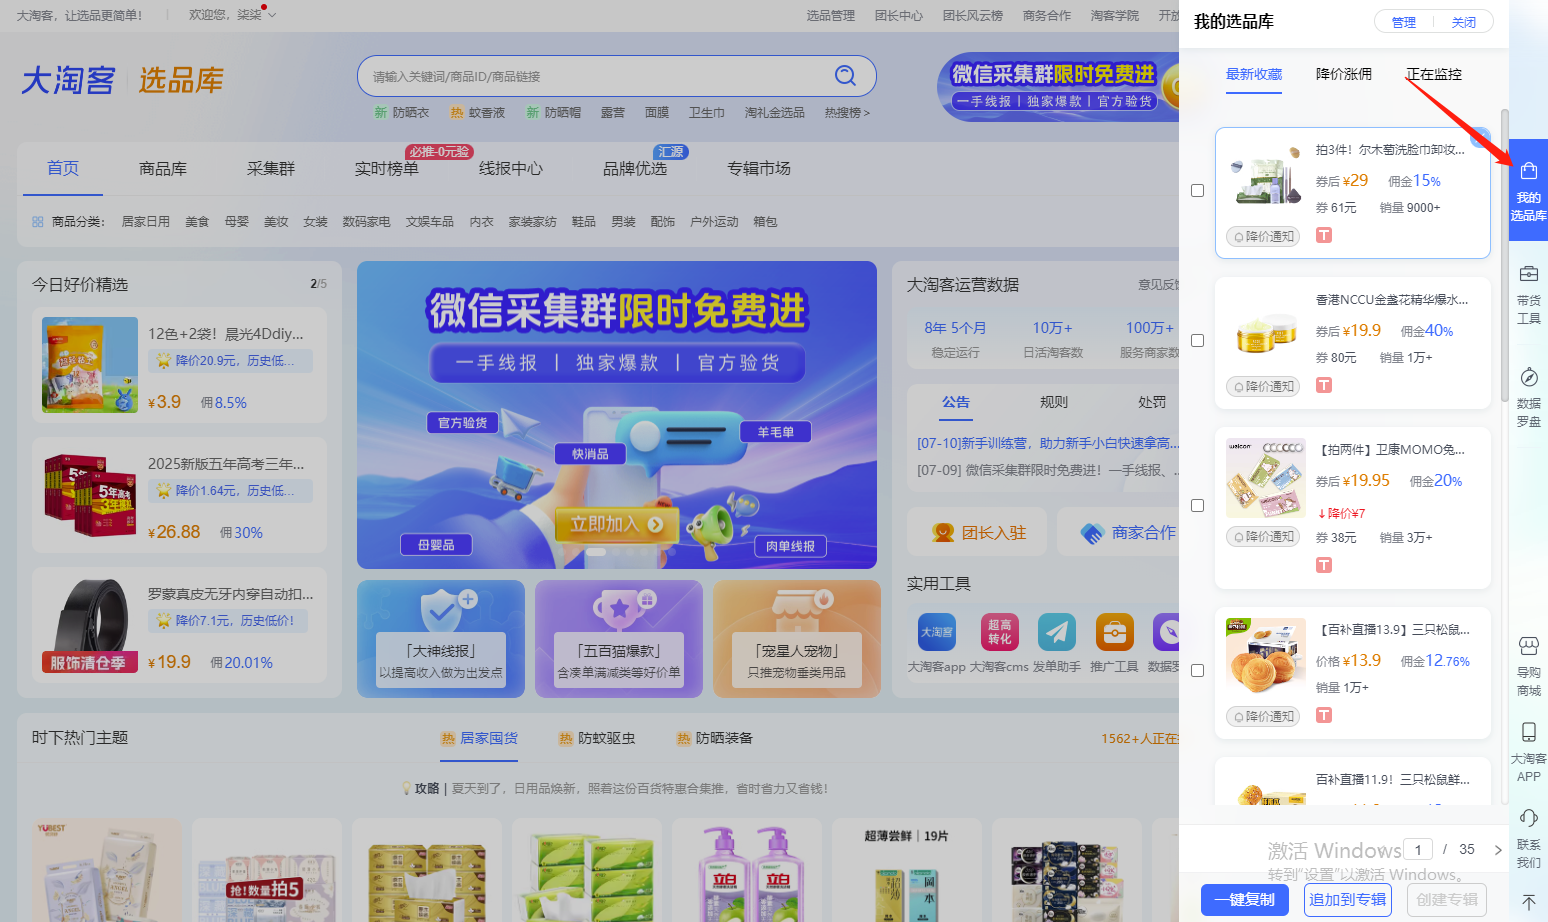Image resolution: width=1548 pixels, height=922 pixels.
Task: Click the back-to-top arrow icon
Action: (1528, 902)
